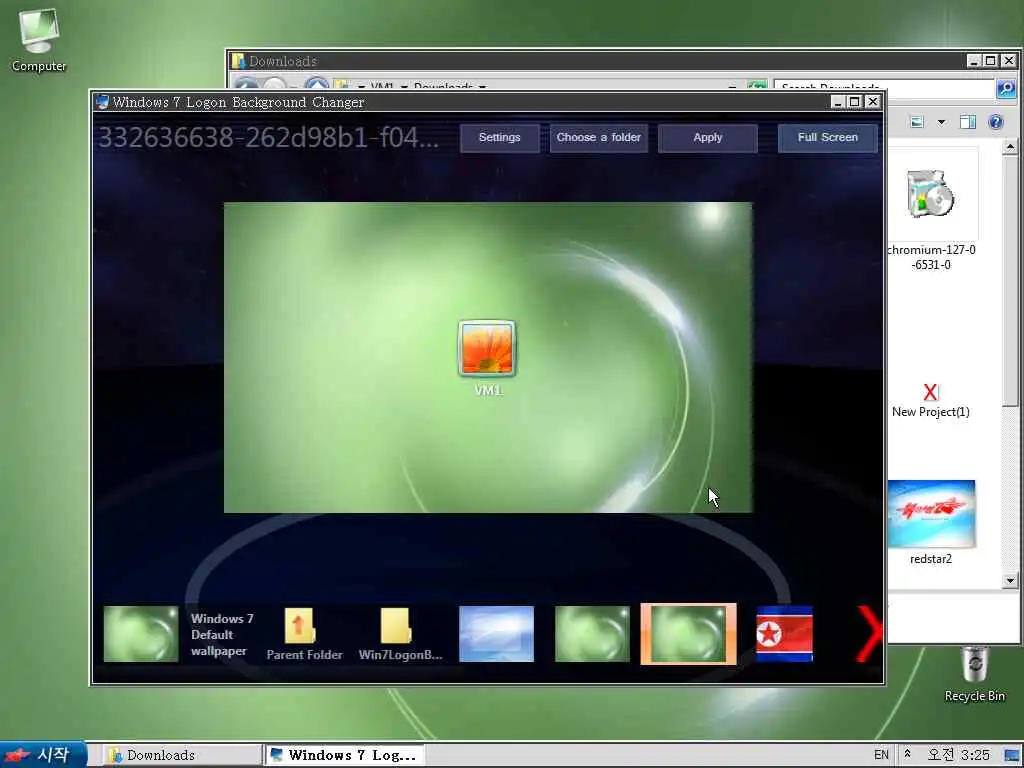Click the search button in Downloads window
This screenshot has width=1024, height=768.
(x=1006, y=88)
